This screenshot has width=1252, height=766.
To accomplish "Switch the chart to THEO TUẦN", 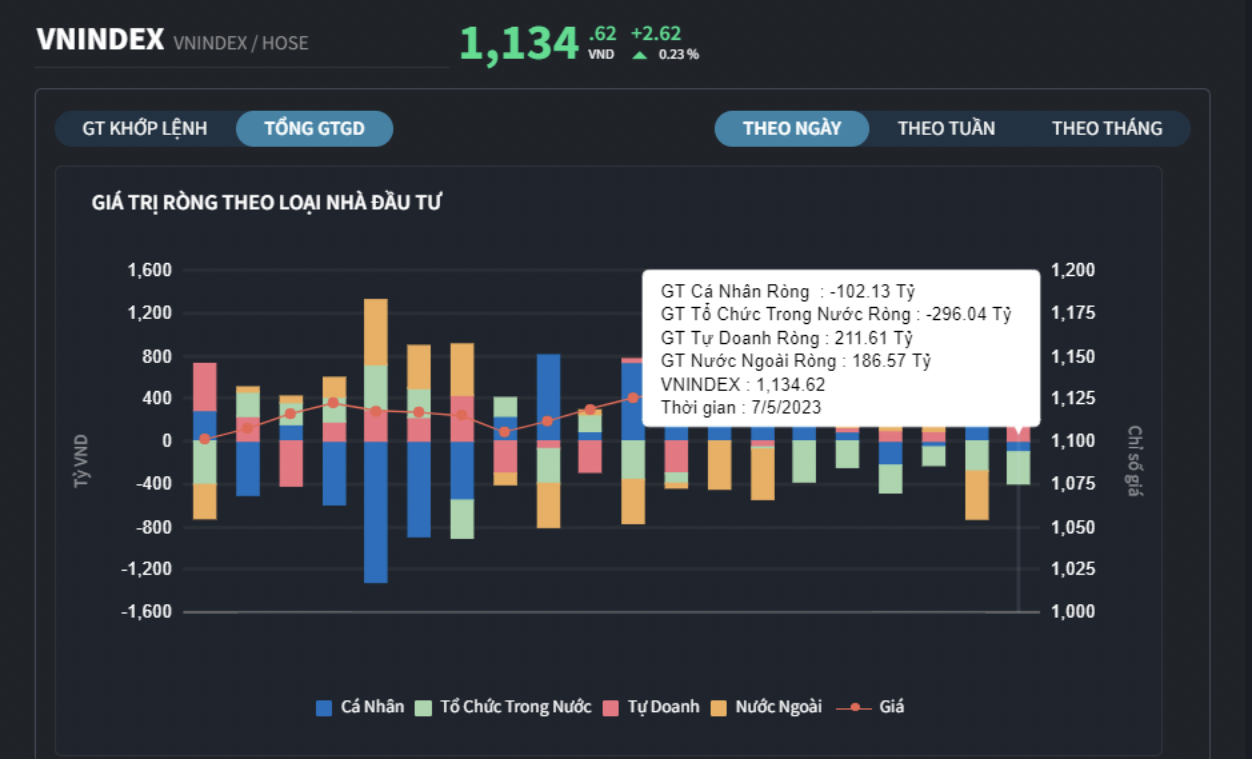I will click(946, 128).
